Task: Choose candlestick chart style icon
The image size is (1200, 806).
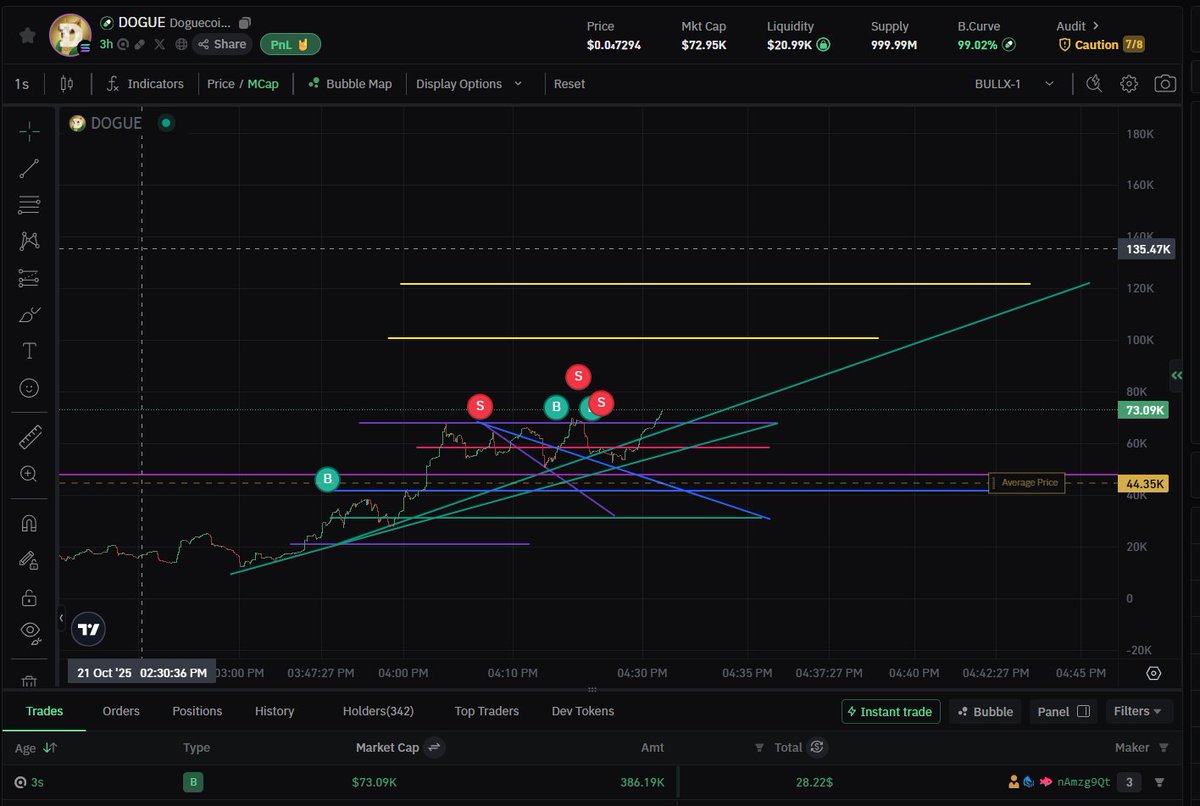Action: coord(67,84)
